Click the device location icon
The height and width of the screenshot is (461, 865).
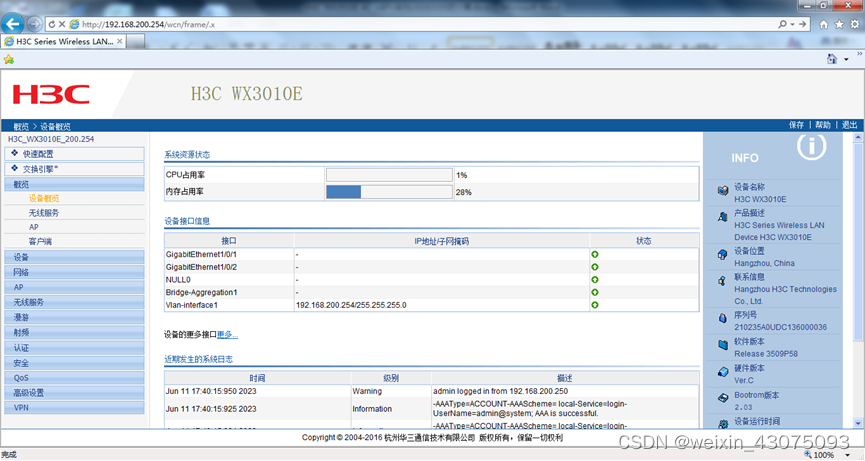723,254
